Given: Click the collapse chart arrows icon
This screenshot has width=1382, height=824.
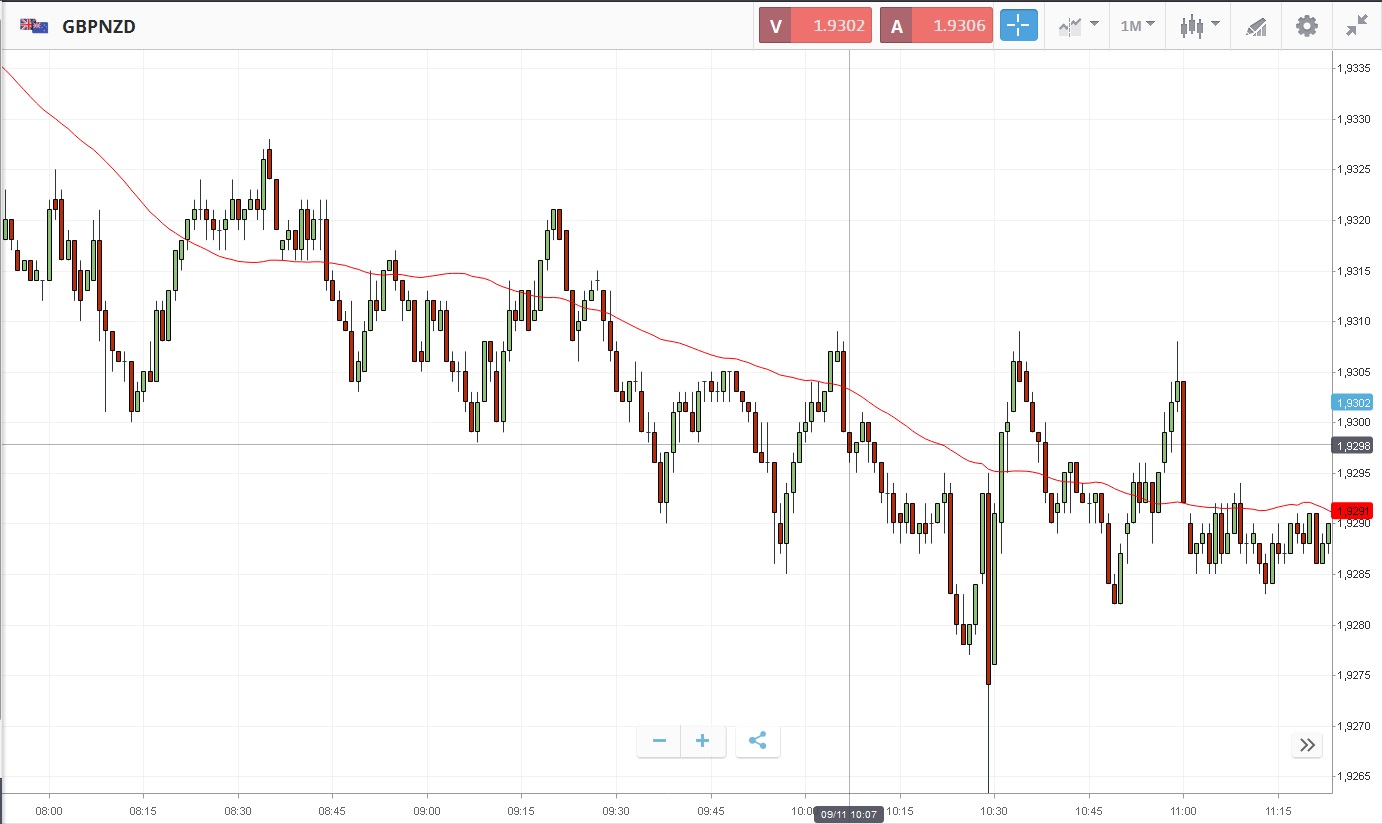Looking at the screenshot, I should click(x=1356, y=26).
